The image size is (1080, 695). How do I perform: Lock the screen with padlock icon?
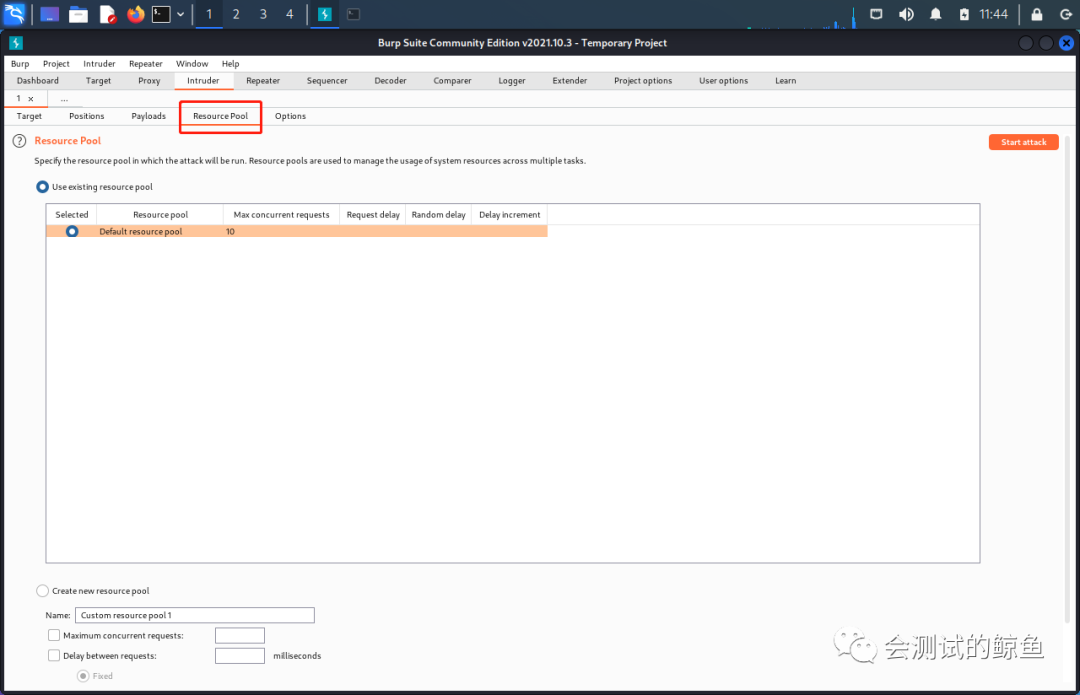coord(1037,14)
